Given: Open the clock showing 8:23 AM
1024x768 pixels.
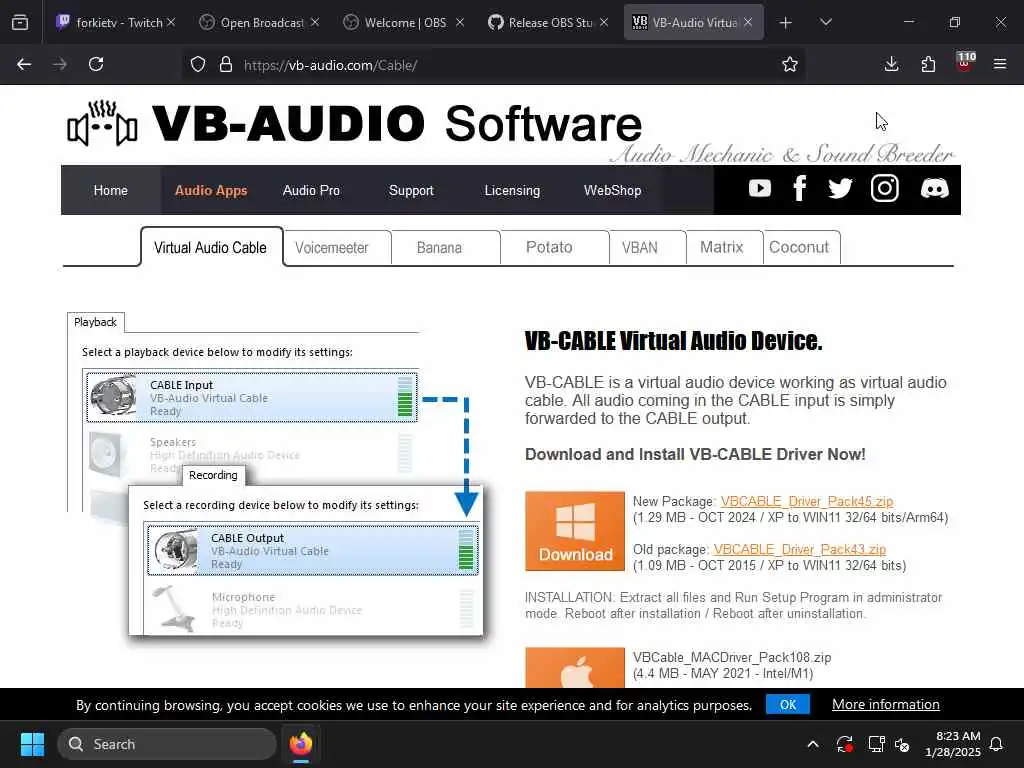Looking at the screenshot, I should (x=953, y=744).
